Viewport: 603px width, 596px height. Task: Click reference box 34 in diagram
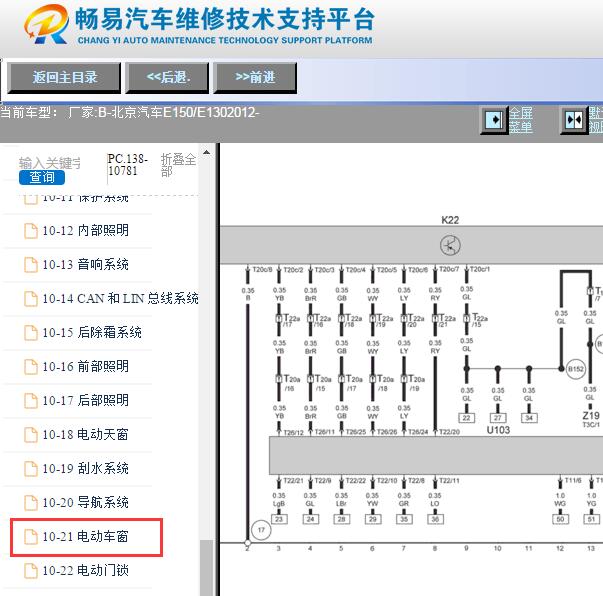pos(529,418)
